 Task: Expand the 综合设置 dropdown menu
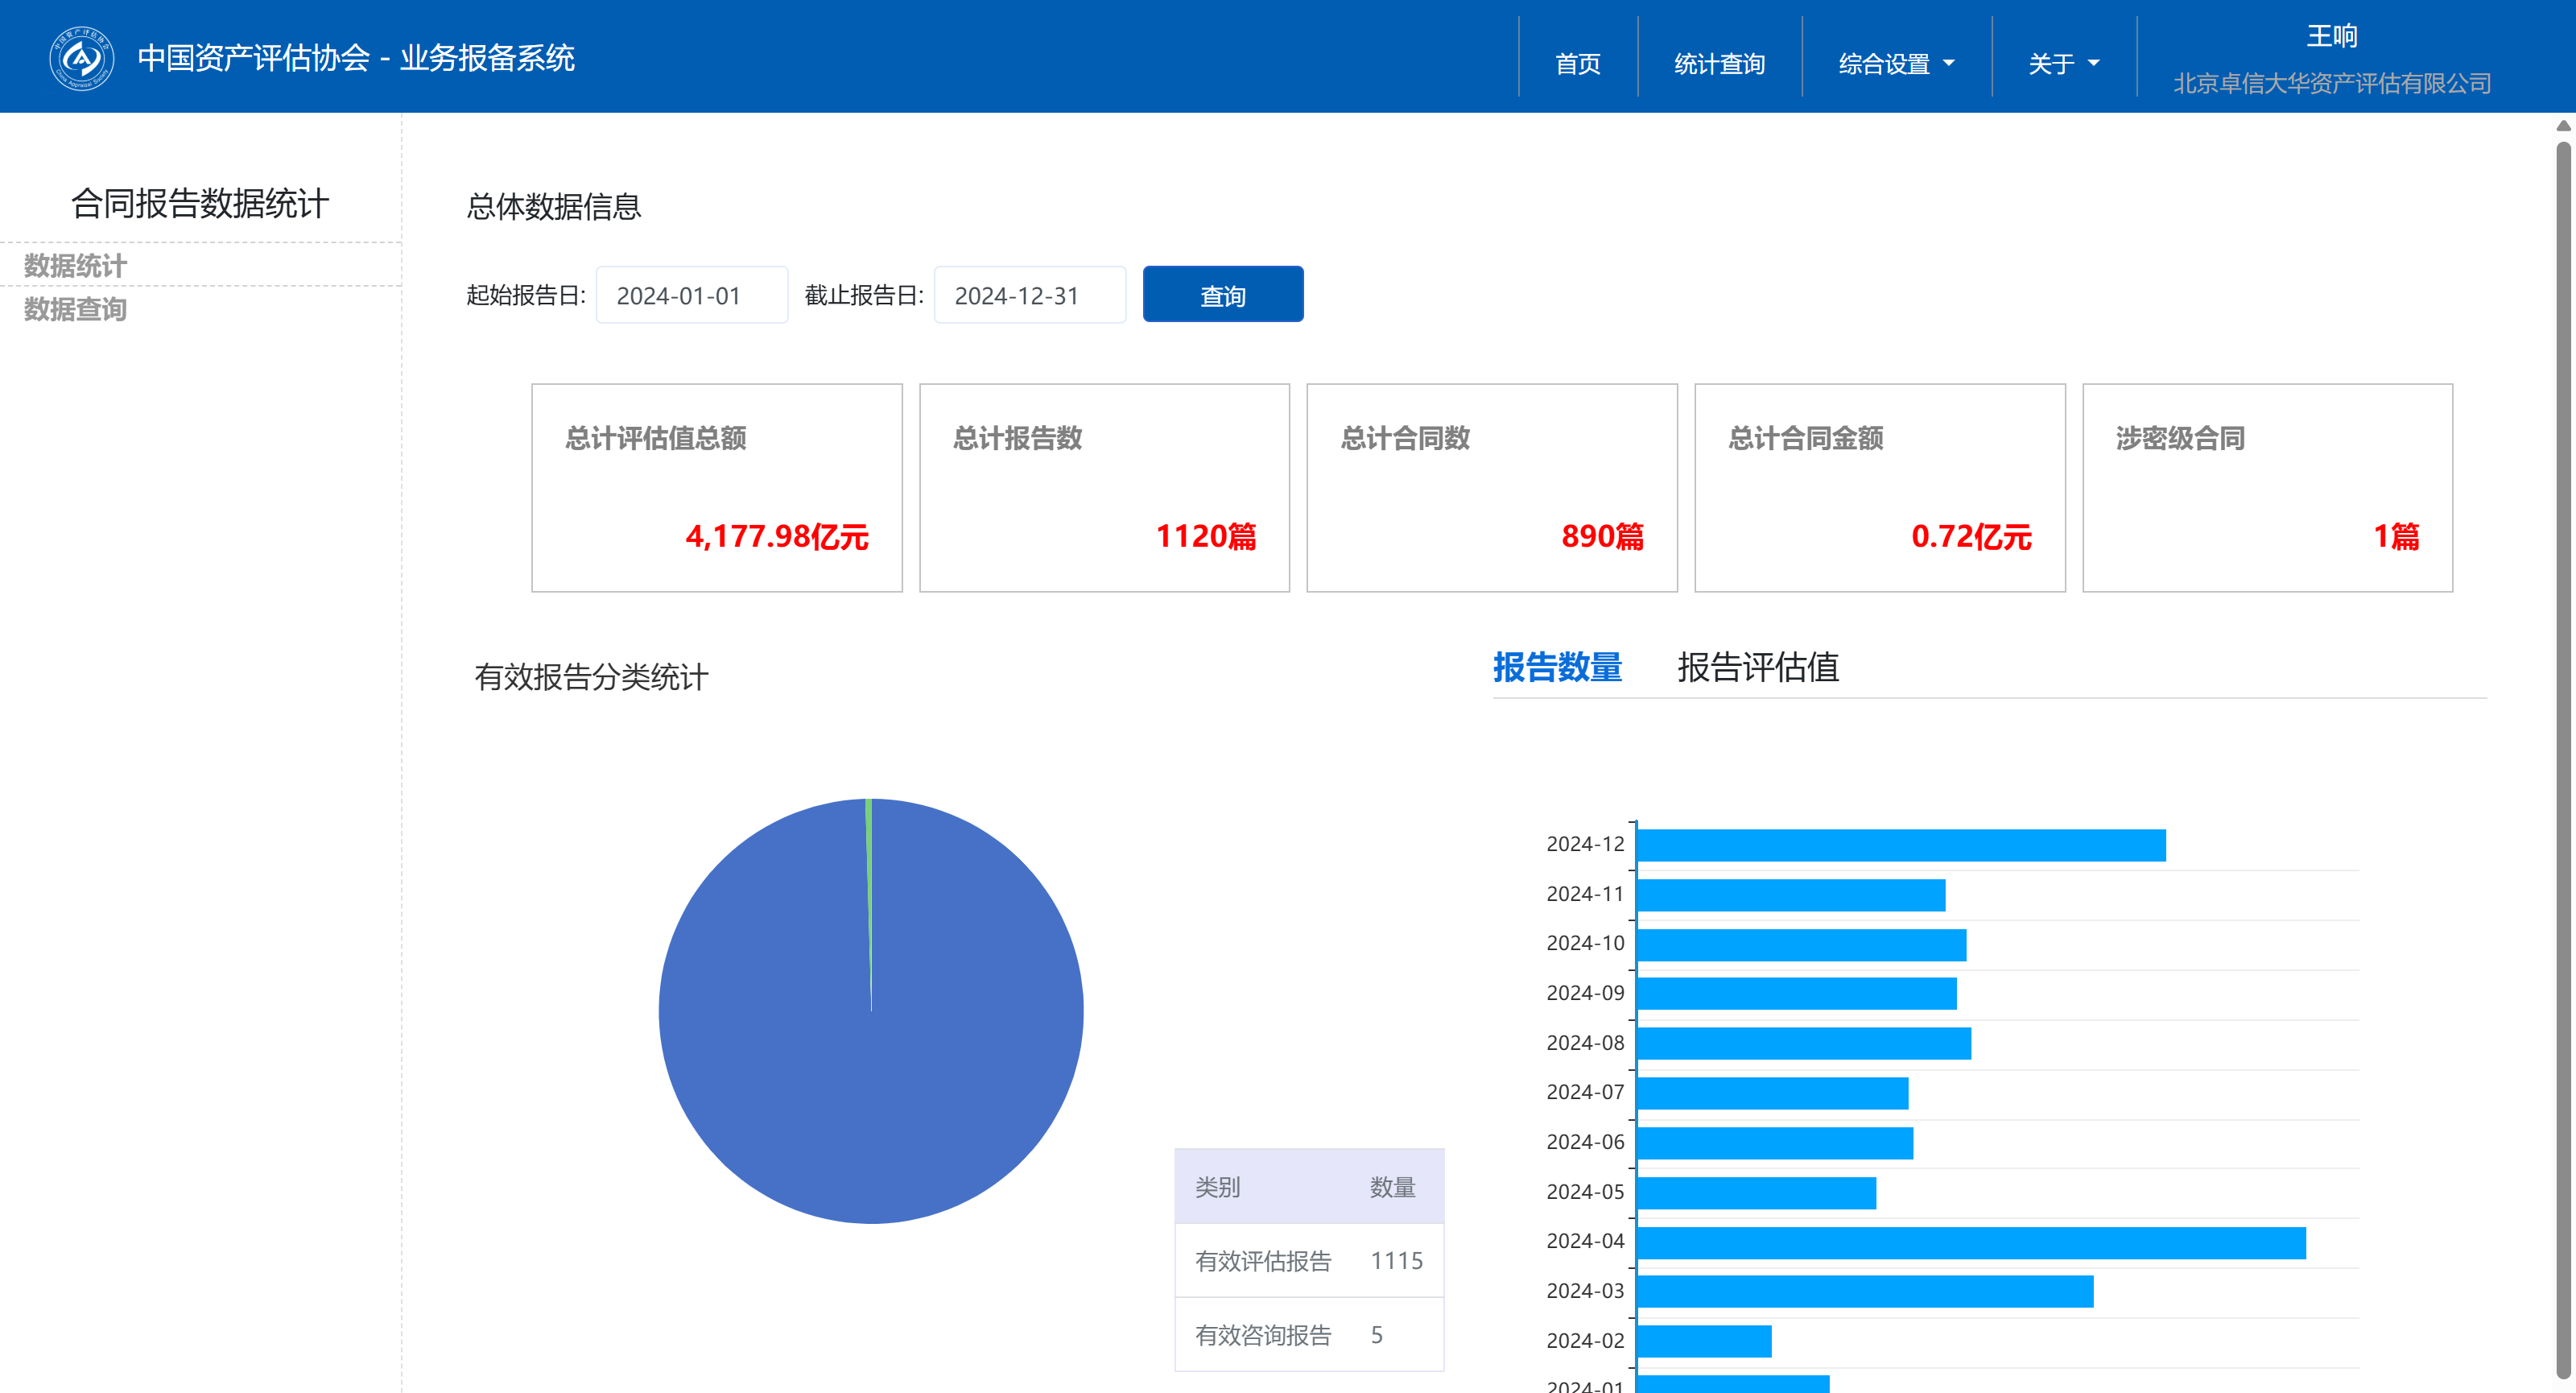(x=1895, y=64)
